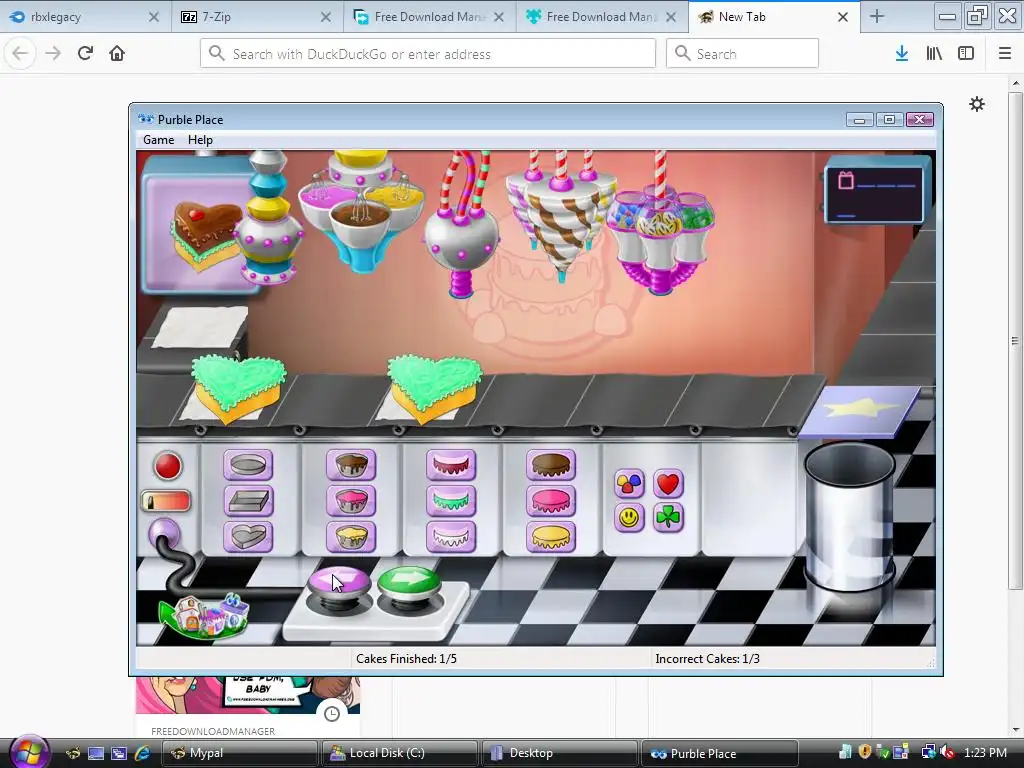Screen dimensions: 1024x768
Task: Pick the green icing drip button
Action: coord(451,501)
